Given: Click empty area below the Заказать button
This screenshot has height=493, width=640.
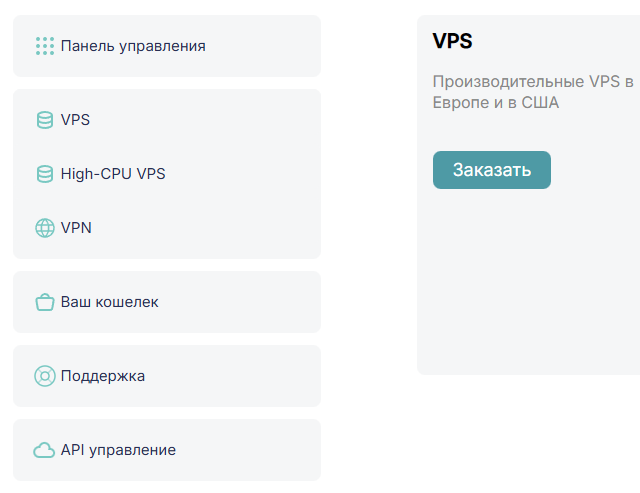Looking at the screenshot, I should click(520, 280).
